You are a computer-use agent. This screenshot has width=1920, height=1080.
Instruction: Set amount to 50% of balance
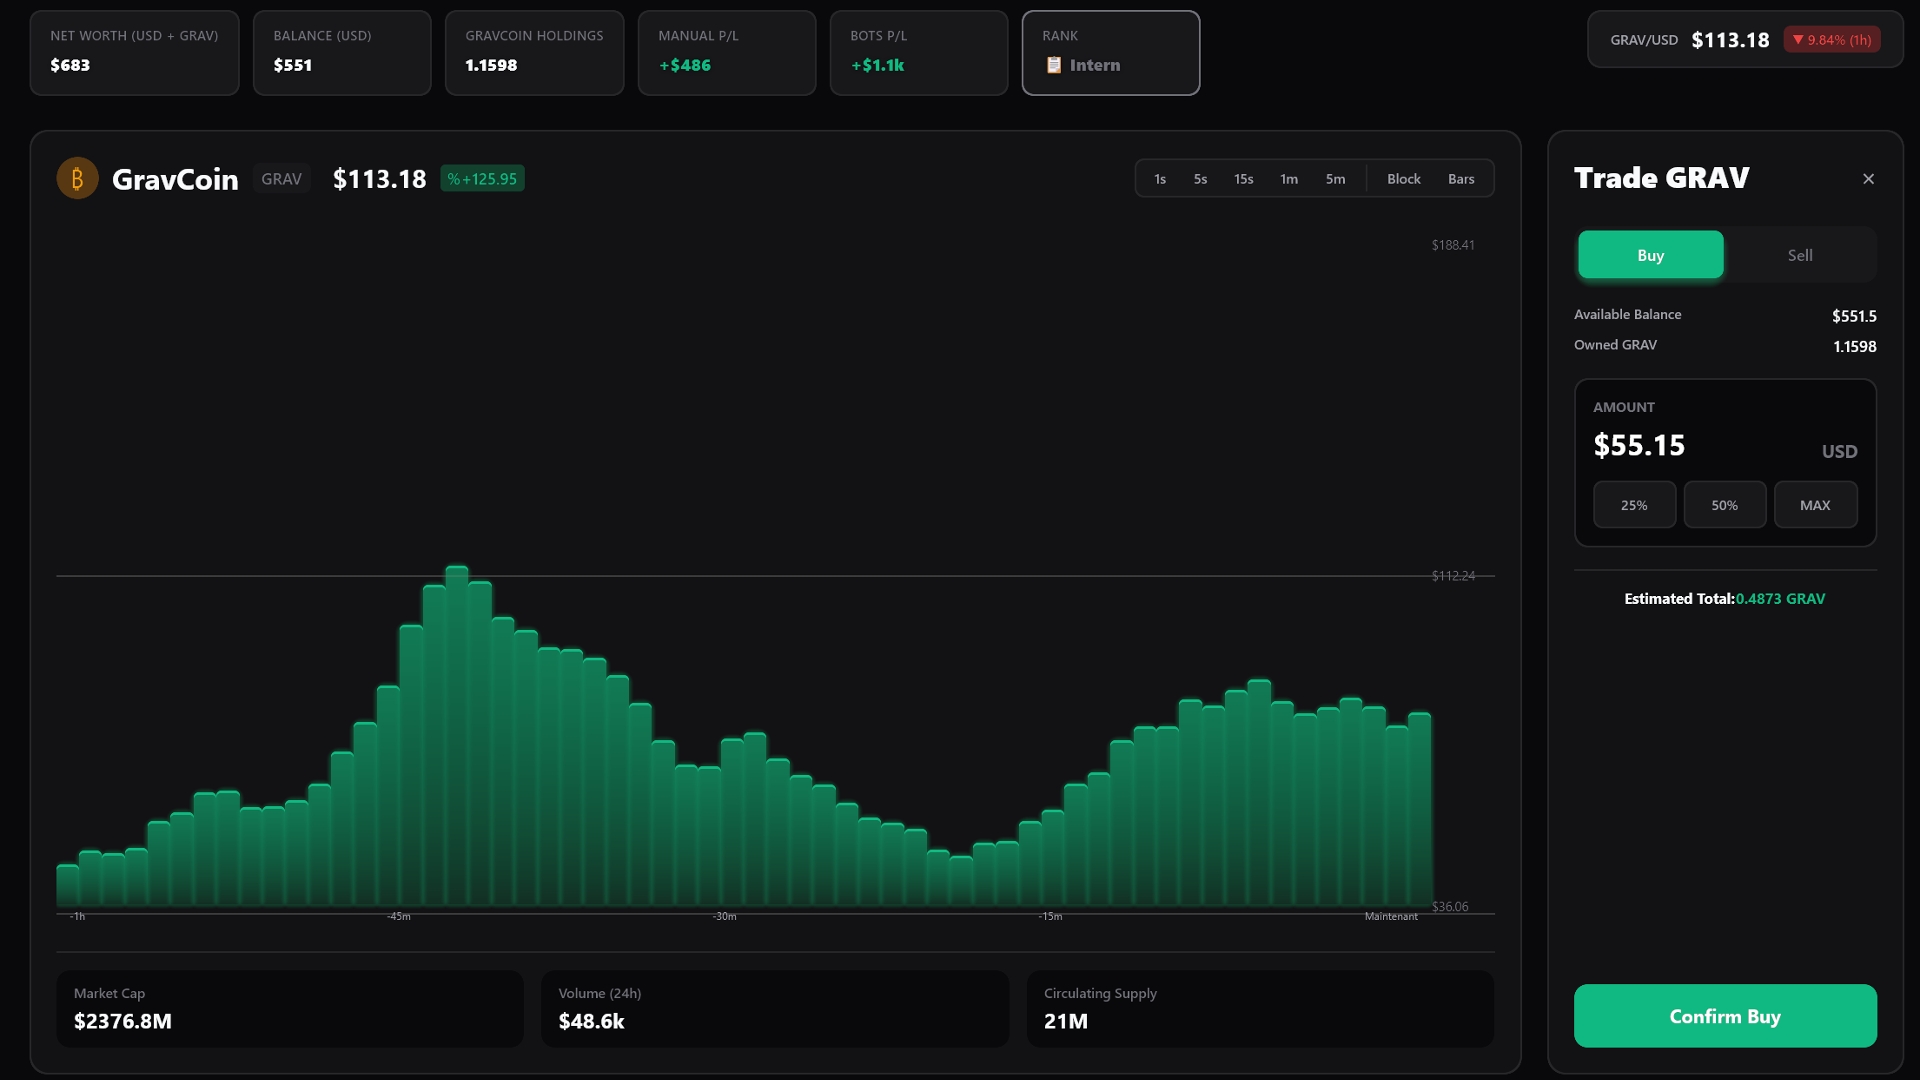coord(1724,505)
